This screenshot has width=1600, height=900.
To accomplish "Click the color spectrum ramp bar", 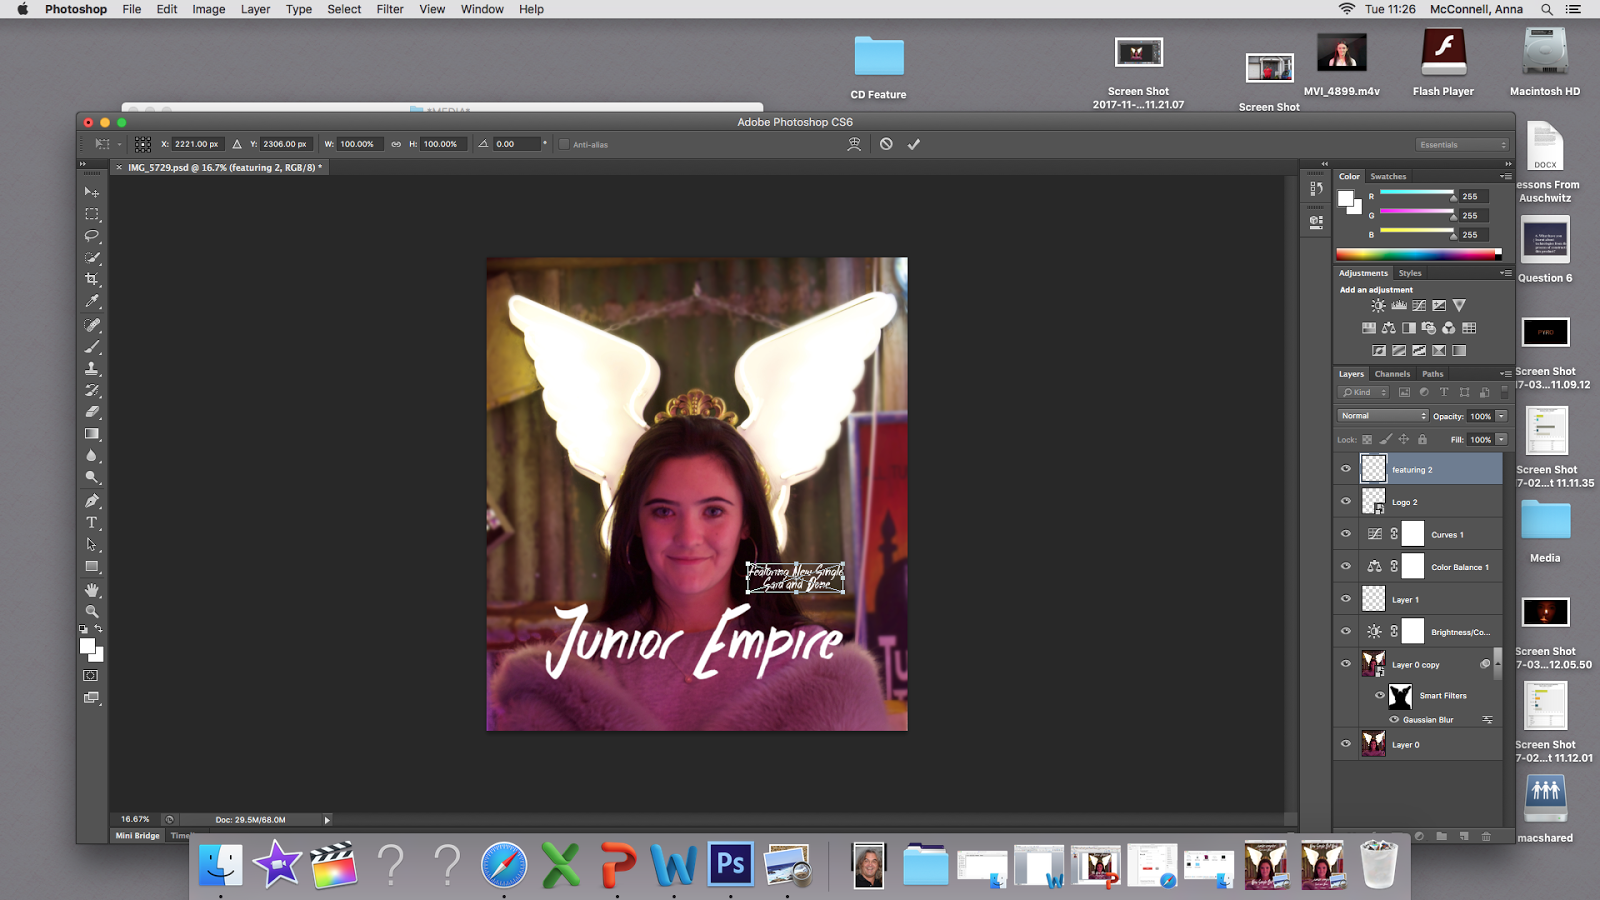I will (x=1418, y=255).
